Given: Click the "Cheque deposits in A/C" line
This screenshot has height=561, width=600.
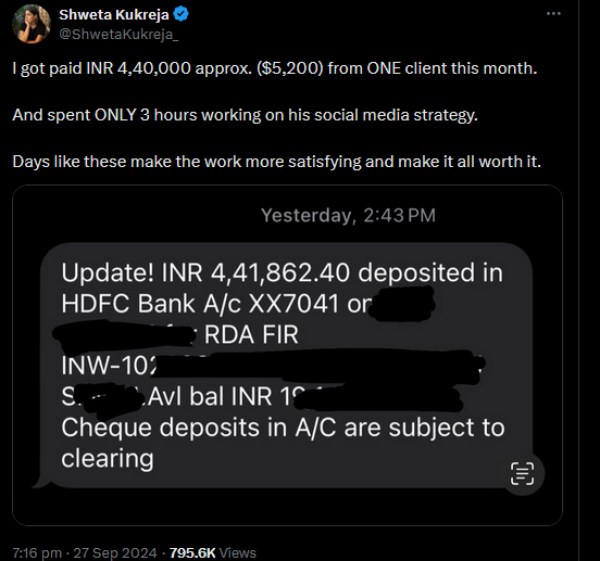Looking at the screenshot, I should [282, 428].
